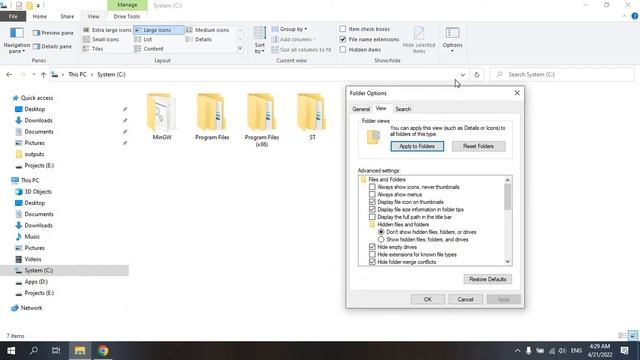
Task: Click Apply to Folders button
Action: point(417,146)
